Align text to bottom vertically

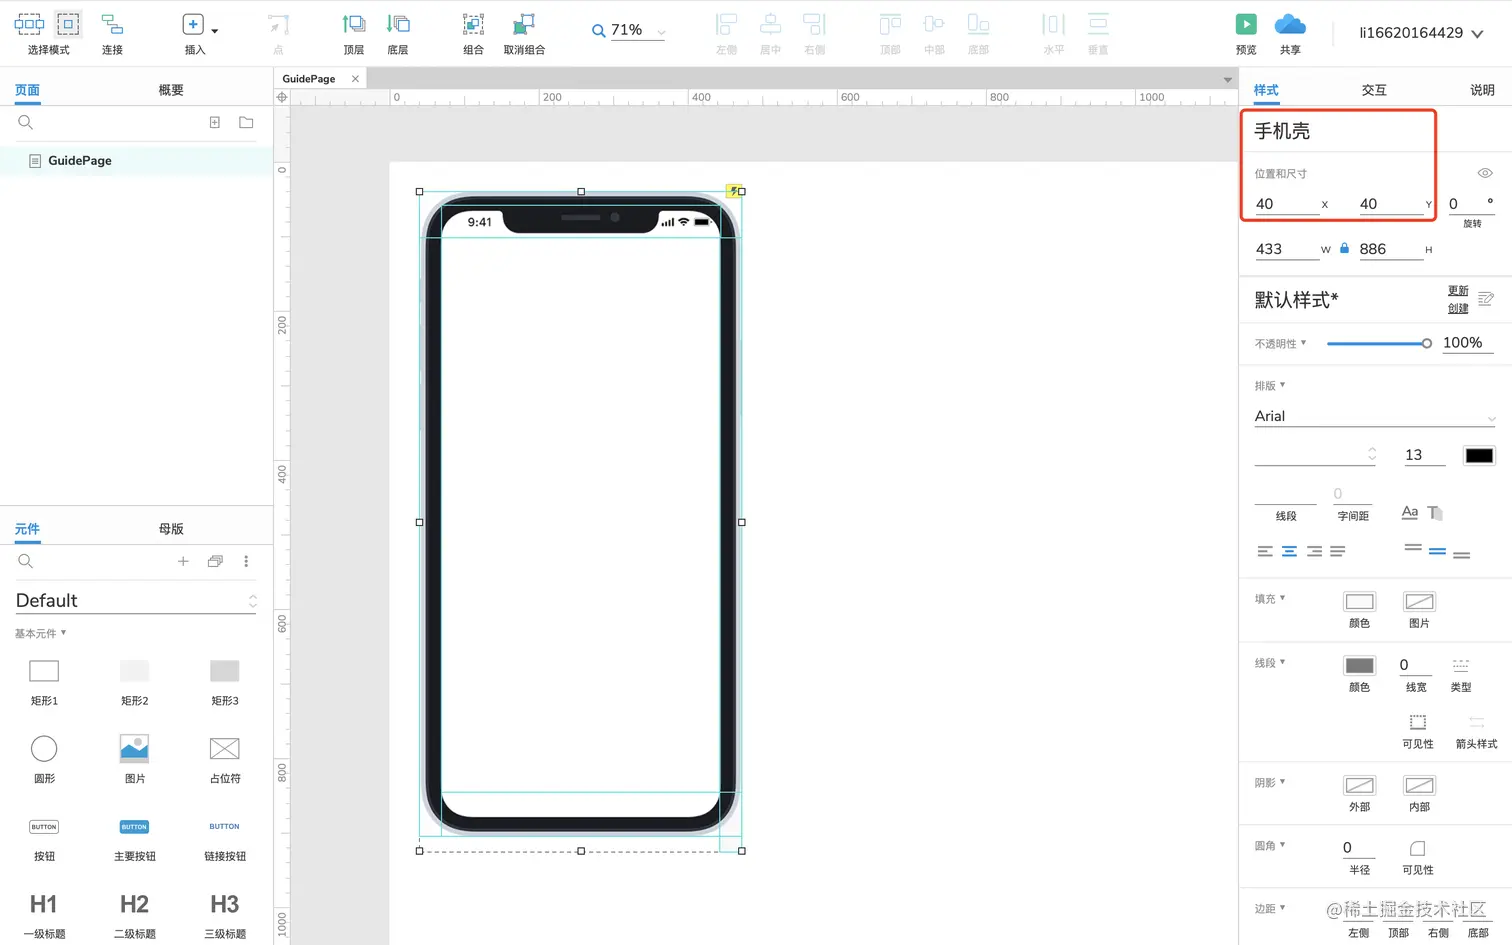click(x=1462, y=554)
